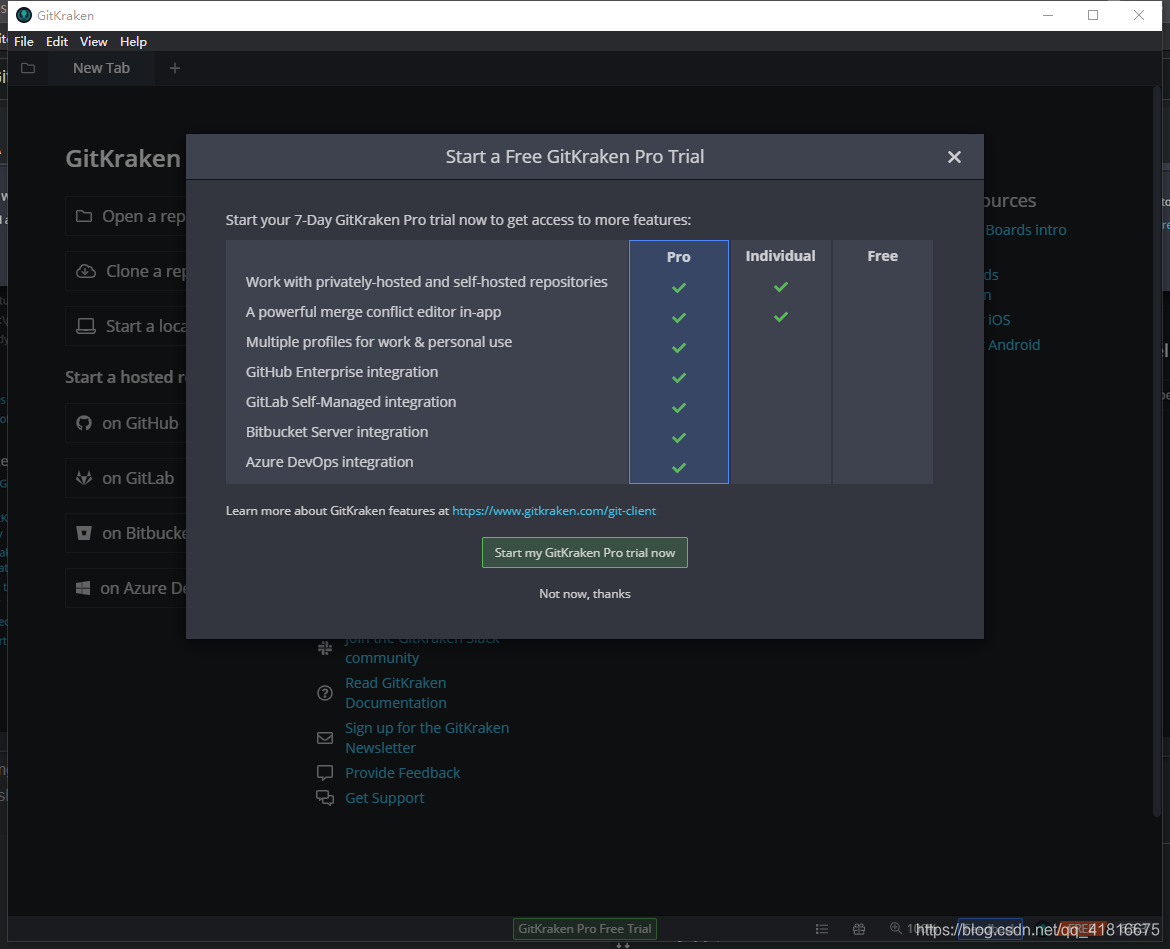Open the Get Support link

tap(384, 798)
